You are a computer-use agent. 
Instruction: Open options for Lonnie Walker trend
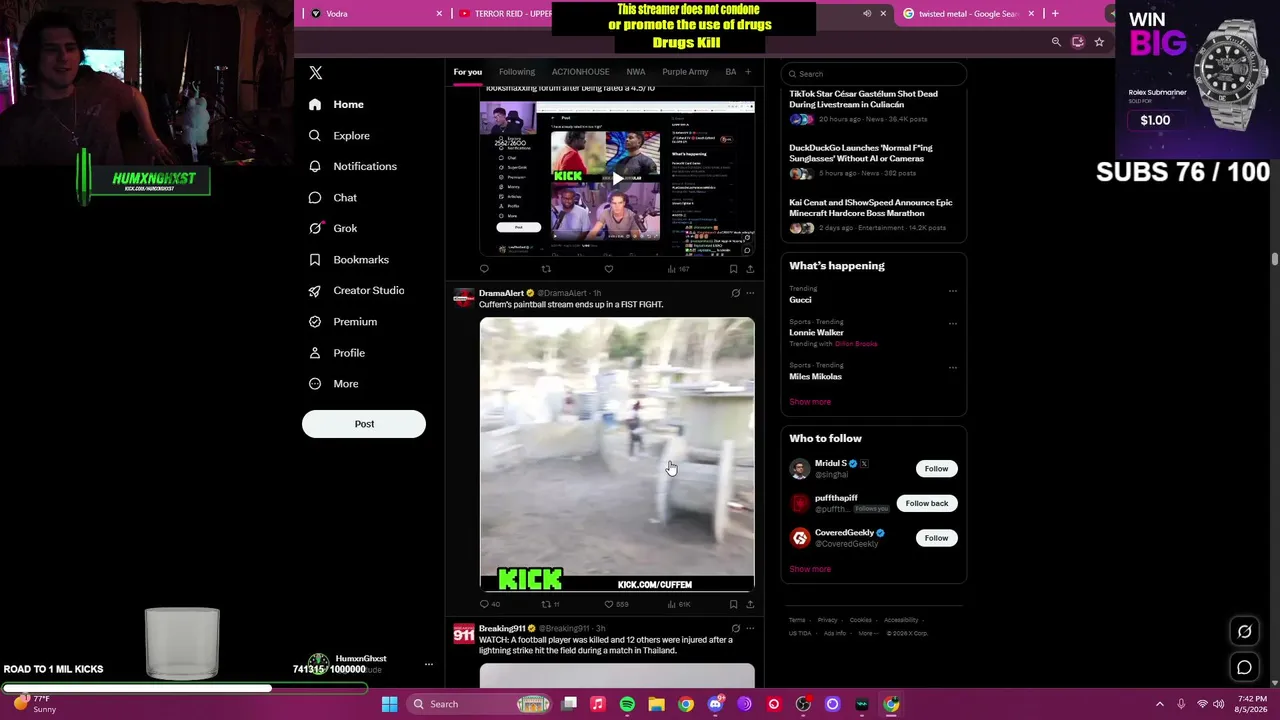[x=953, y=323]
